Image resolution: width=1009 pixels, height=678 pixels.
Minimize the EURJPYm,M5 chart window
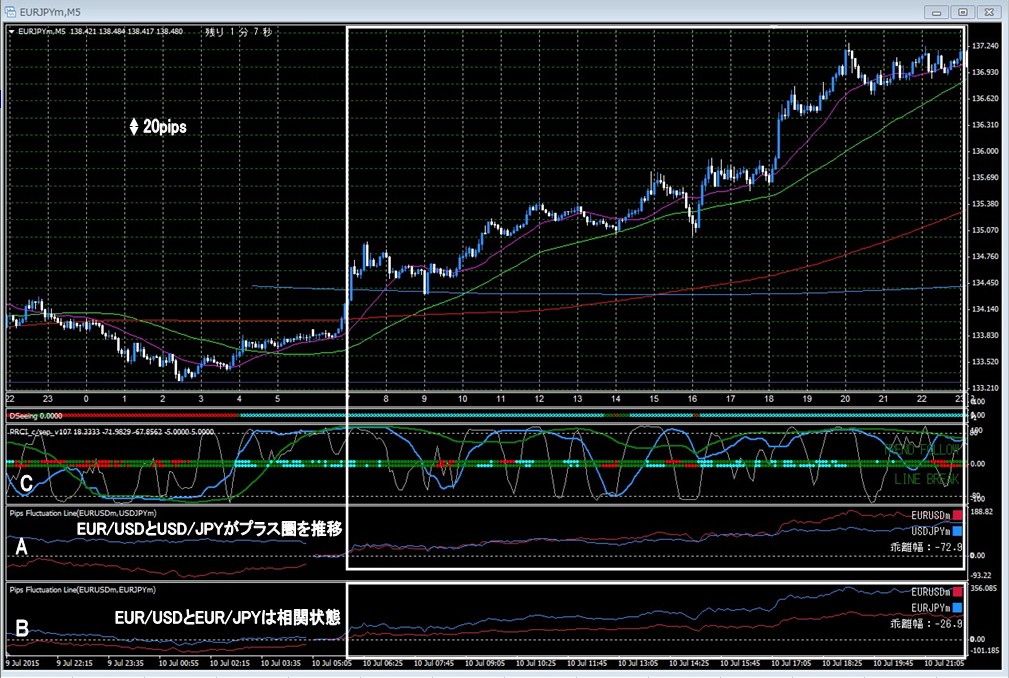[x=936, y=12]
